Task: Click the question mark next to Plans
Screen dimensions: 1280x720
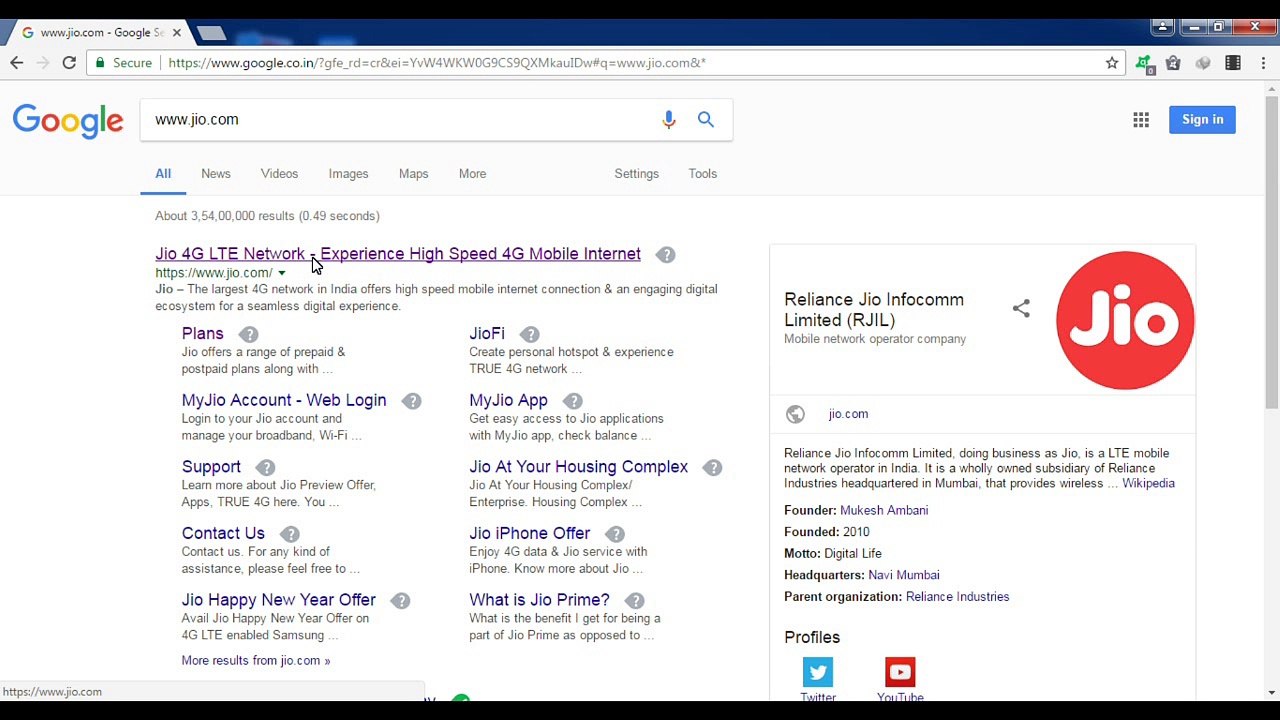Action: tap(249, 334)
